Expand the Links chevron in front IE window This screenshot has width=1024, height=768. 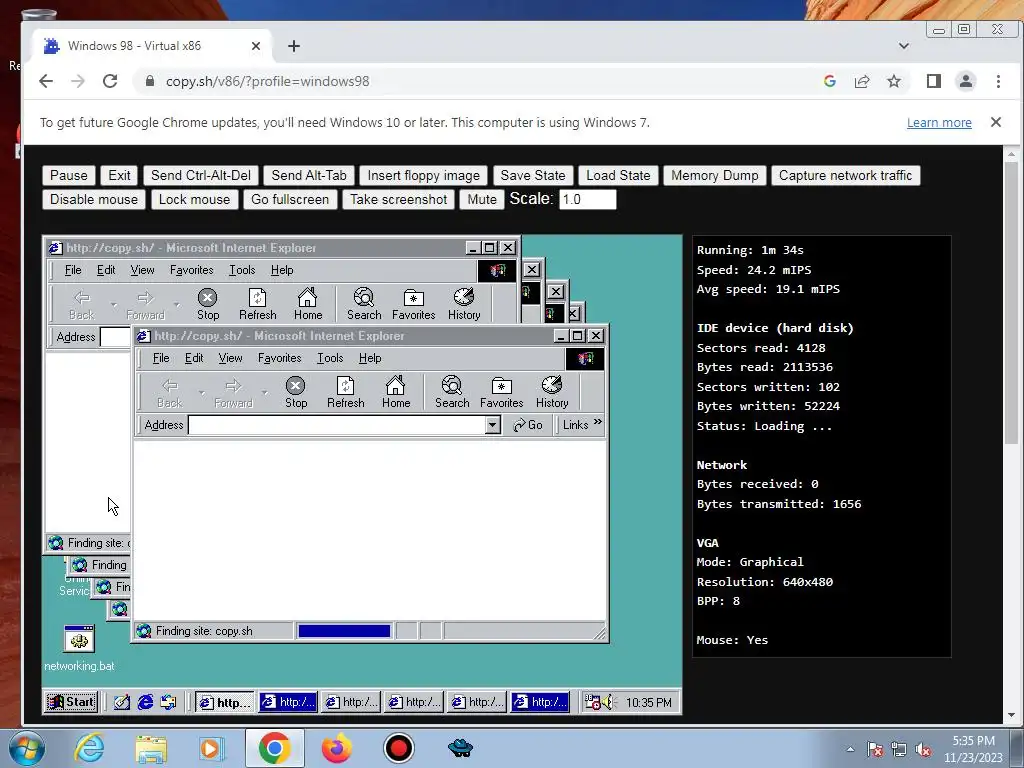tap(598, 423)
